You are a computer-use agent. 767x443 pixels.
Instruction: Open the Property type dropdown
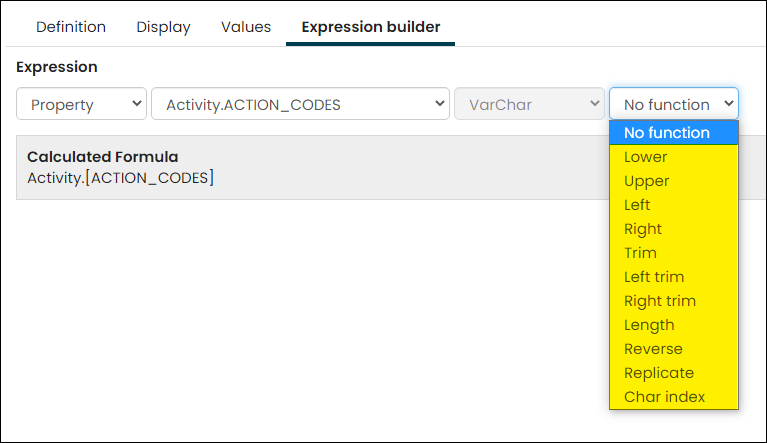pos(81,104)
